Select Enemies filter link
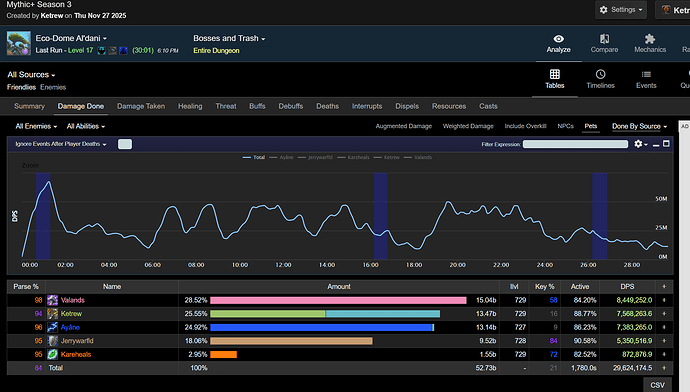Image resolution: width=690 pixels, height=392 pixels. tap(53, 87)
